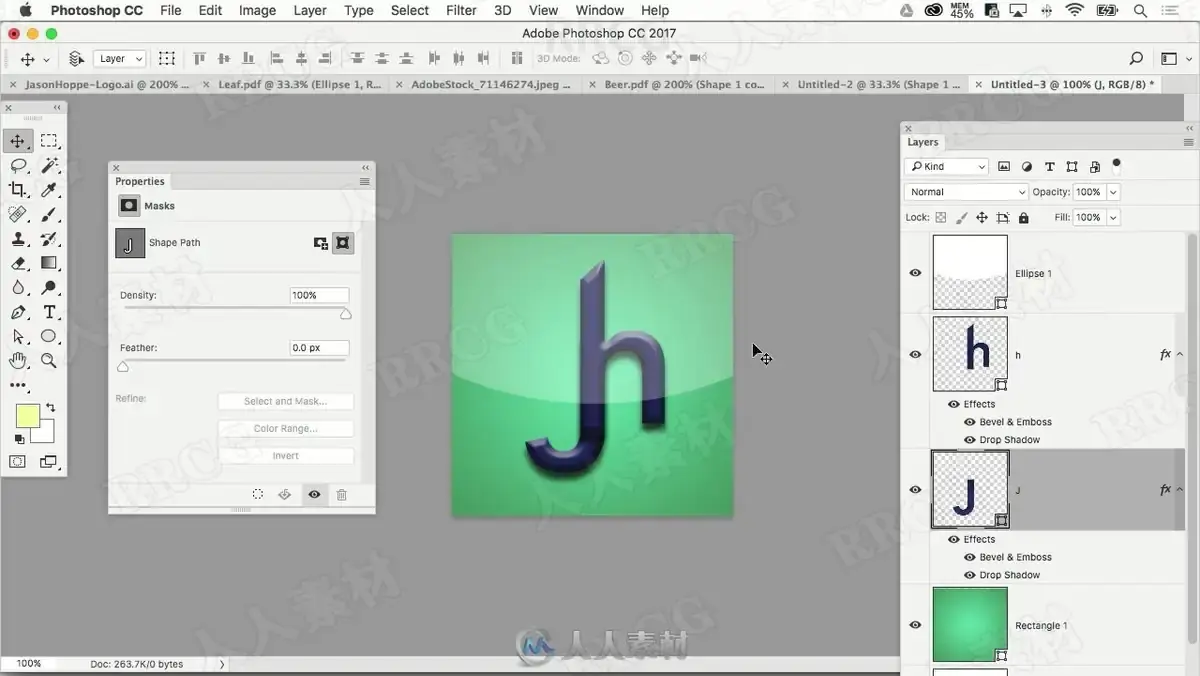The image size is (1200, 676).
Task: Click the Density slider handle
Action: tap(345, 314)
